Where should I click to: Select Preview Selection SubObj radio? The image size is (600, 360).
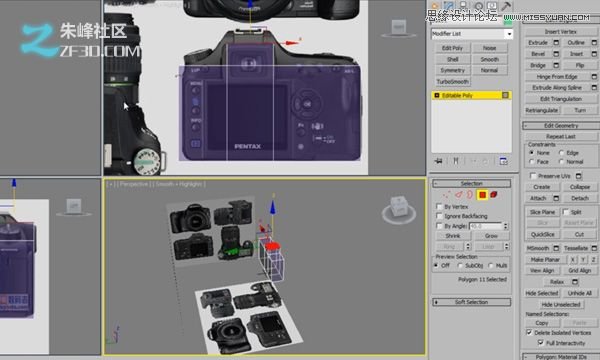click(x=460, y=265)
